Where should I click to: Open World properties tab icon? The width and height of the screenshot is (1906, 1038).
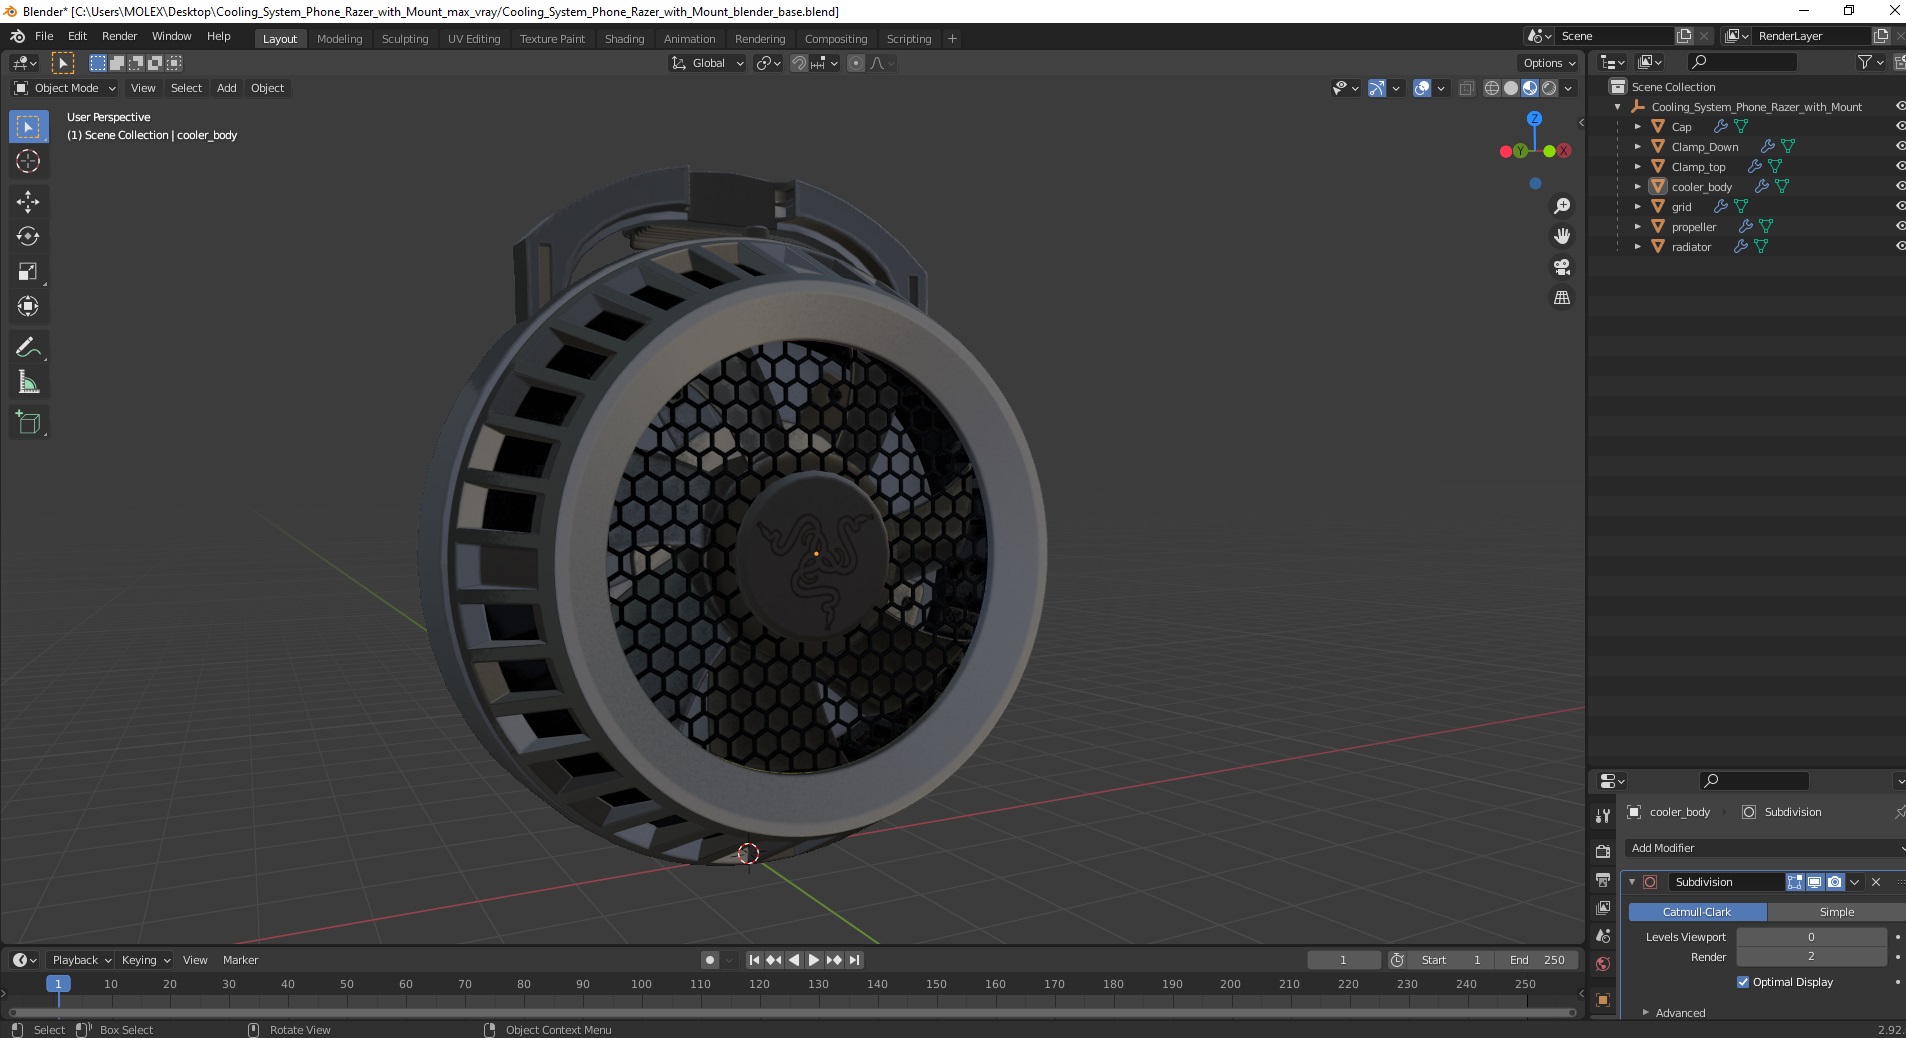coord(1603,964)
